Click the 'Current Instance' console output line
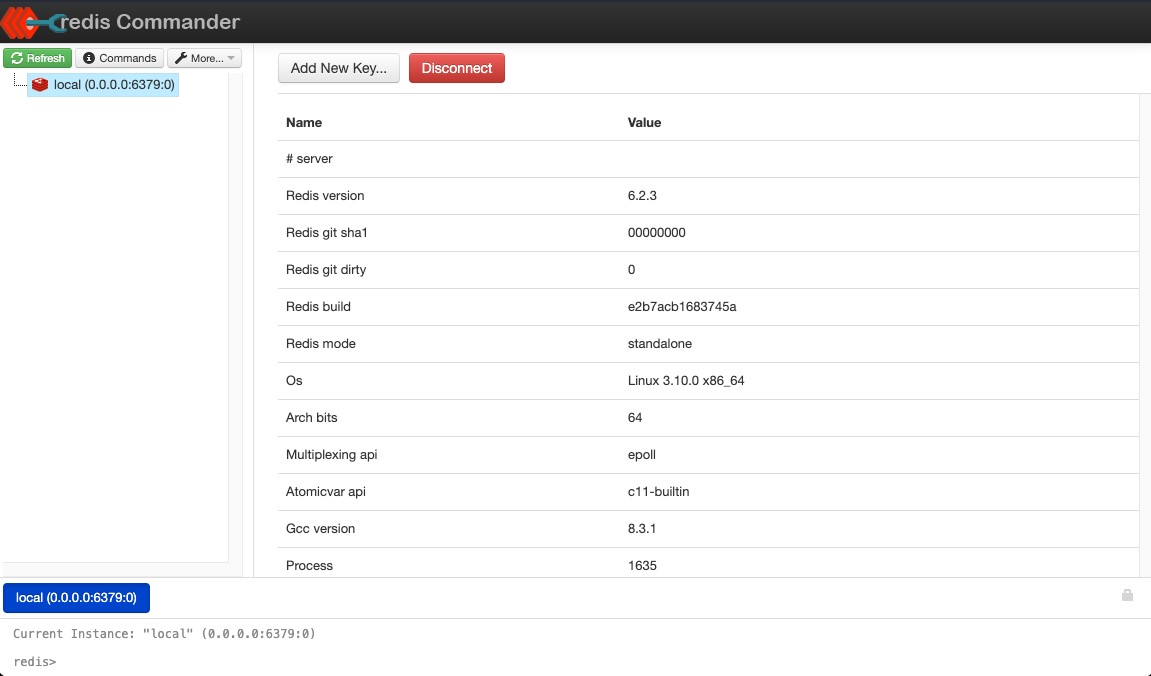The height and width of the screenshot is (676, 1151). 164,633
